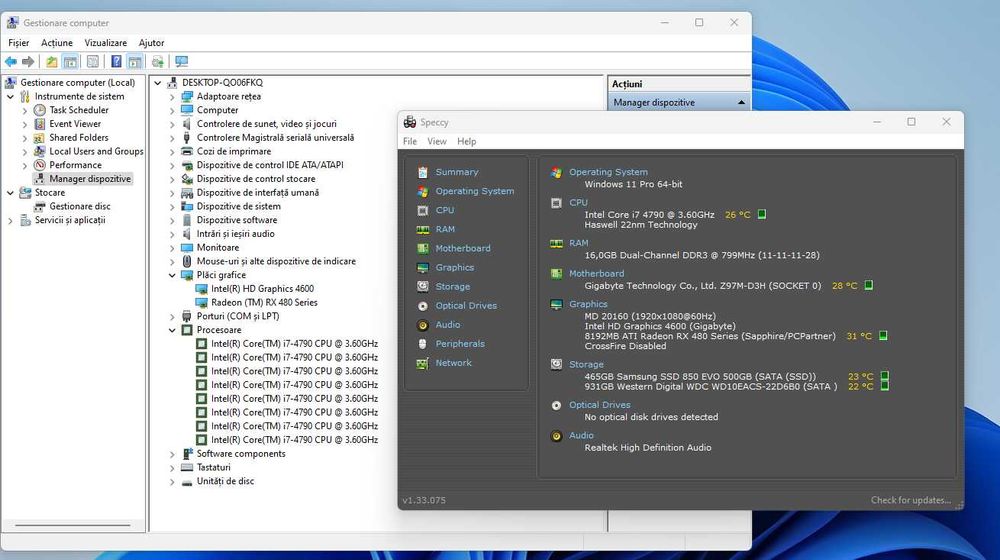Collapse the Instrumente de sistem tree node

10,96
